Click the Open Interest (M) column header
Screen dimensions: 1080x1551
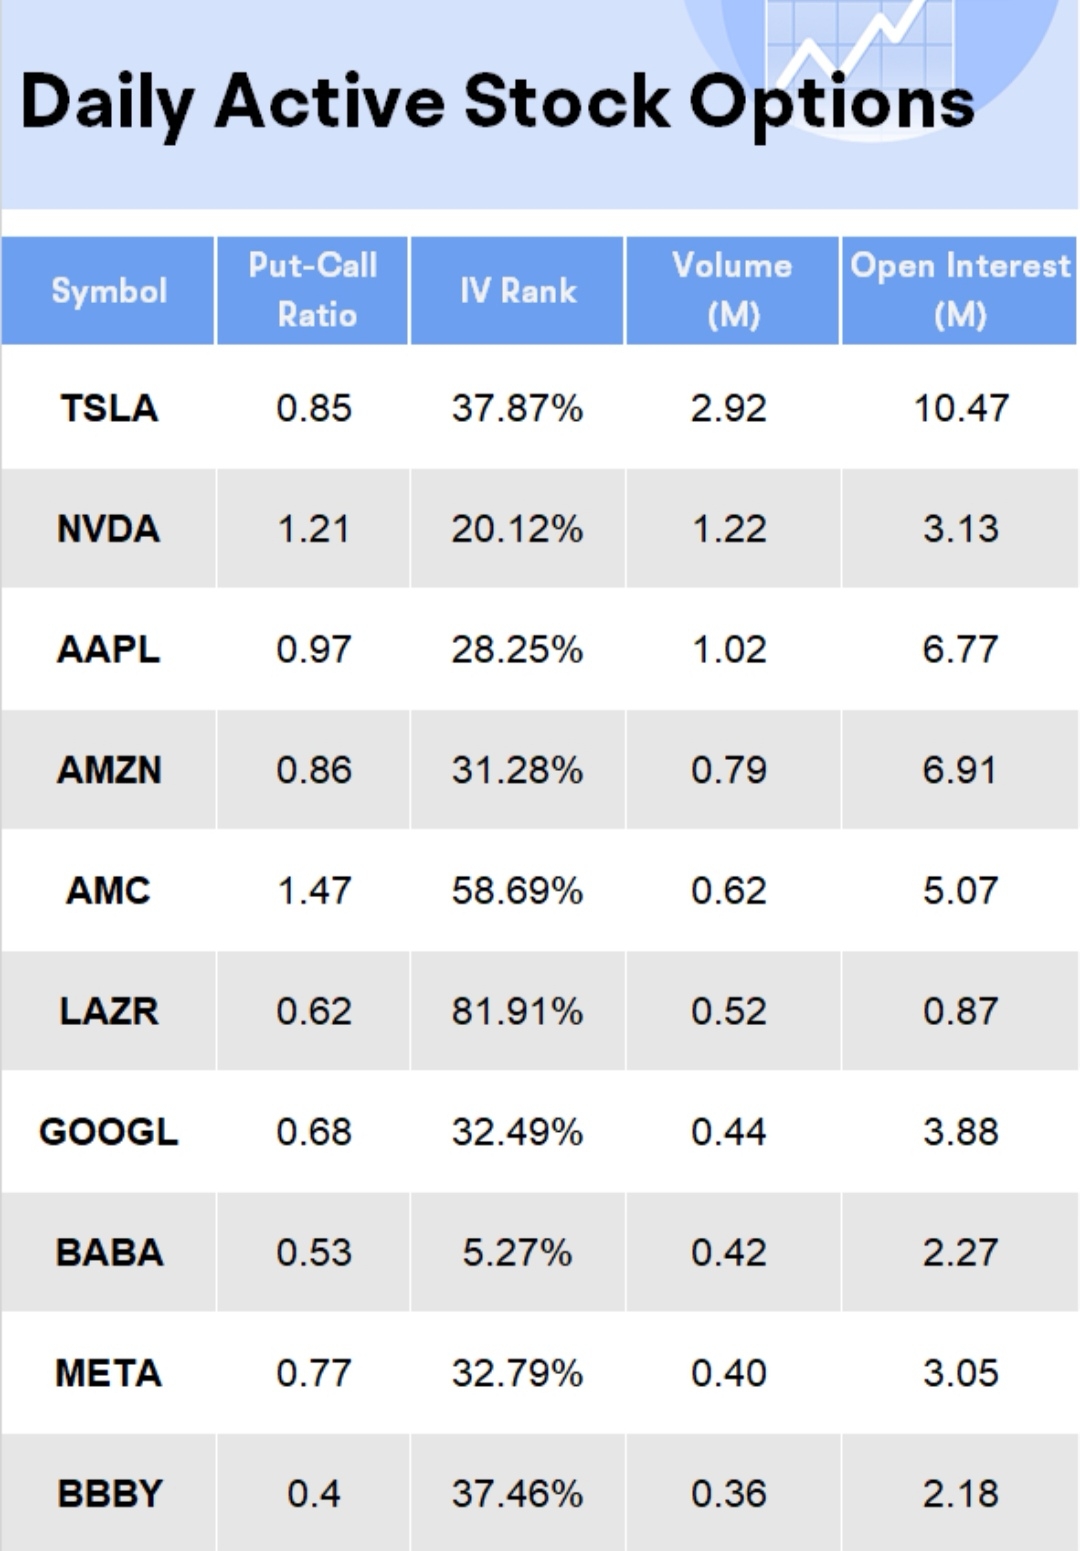[960, 290]
